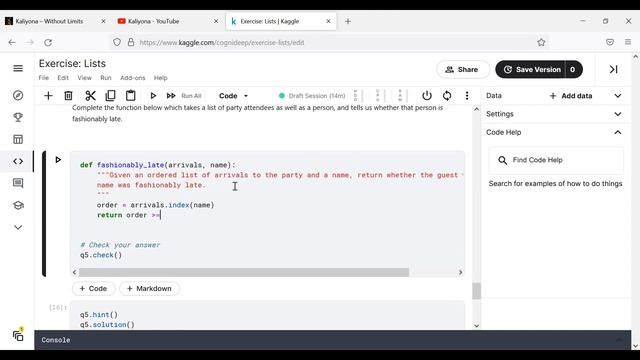Open Datasets table icon in sidebar

click(x=18, y=139)
